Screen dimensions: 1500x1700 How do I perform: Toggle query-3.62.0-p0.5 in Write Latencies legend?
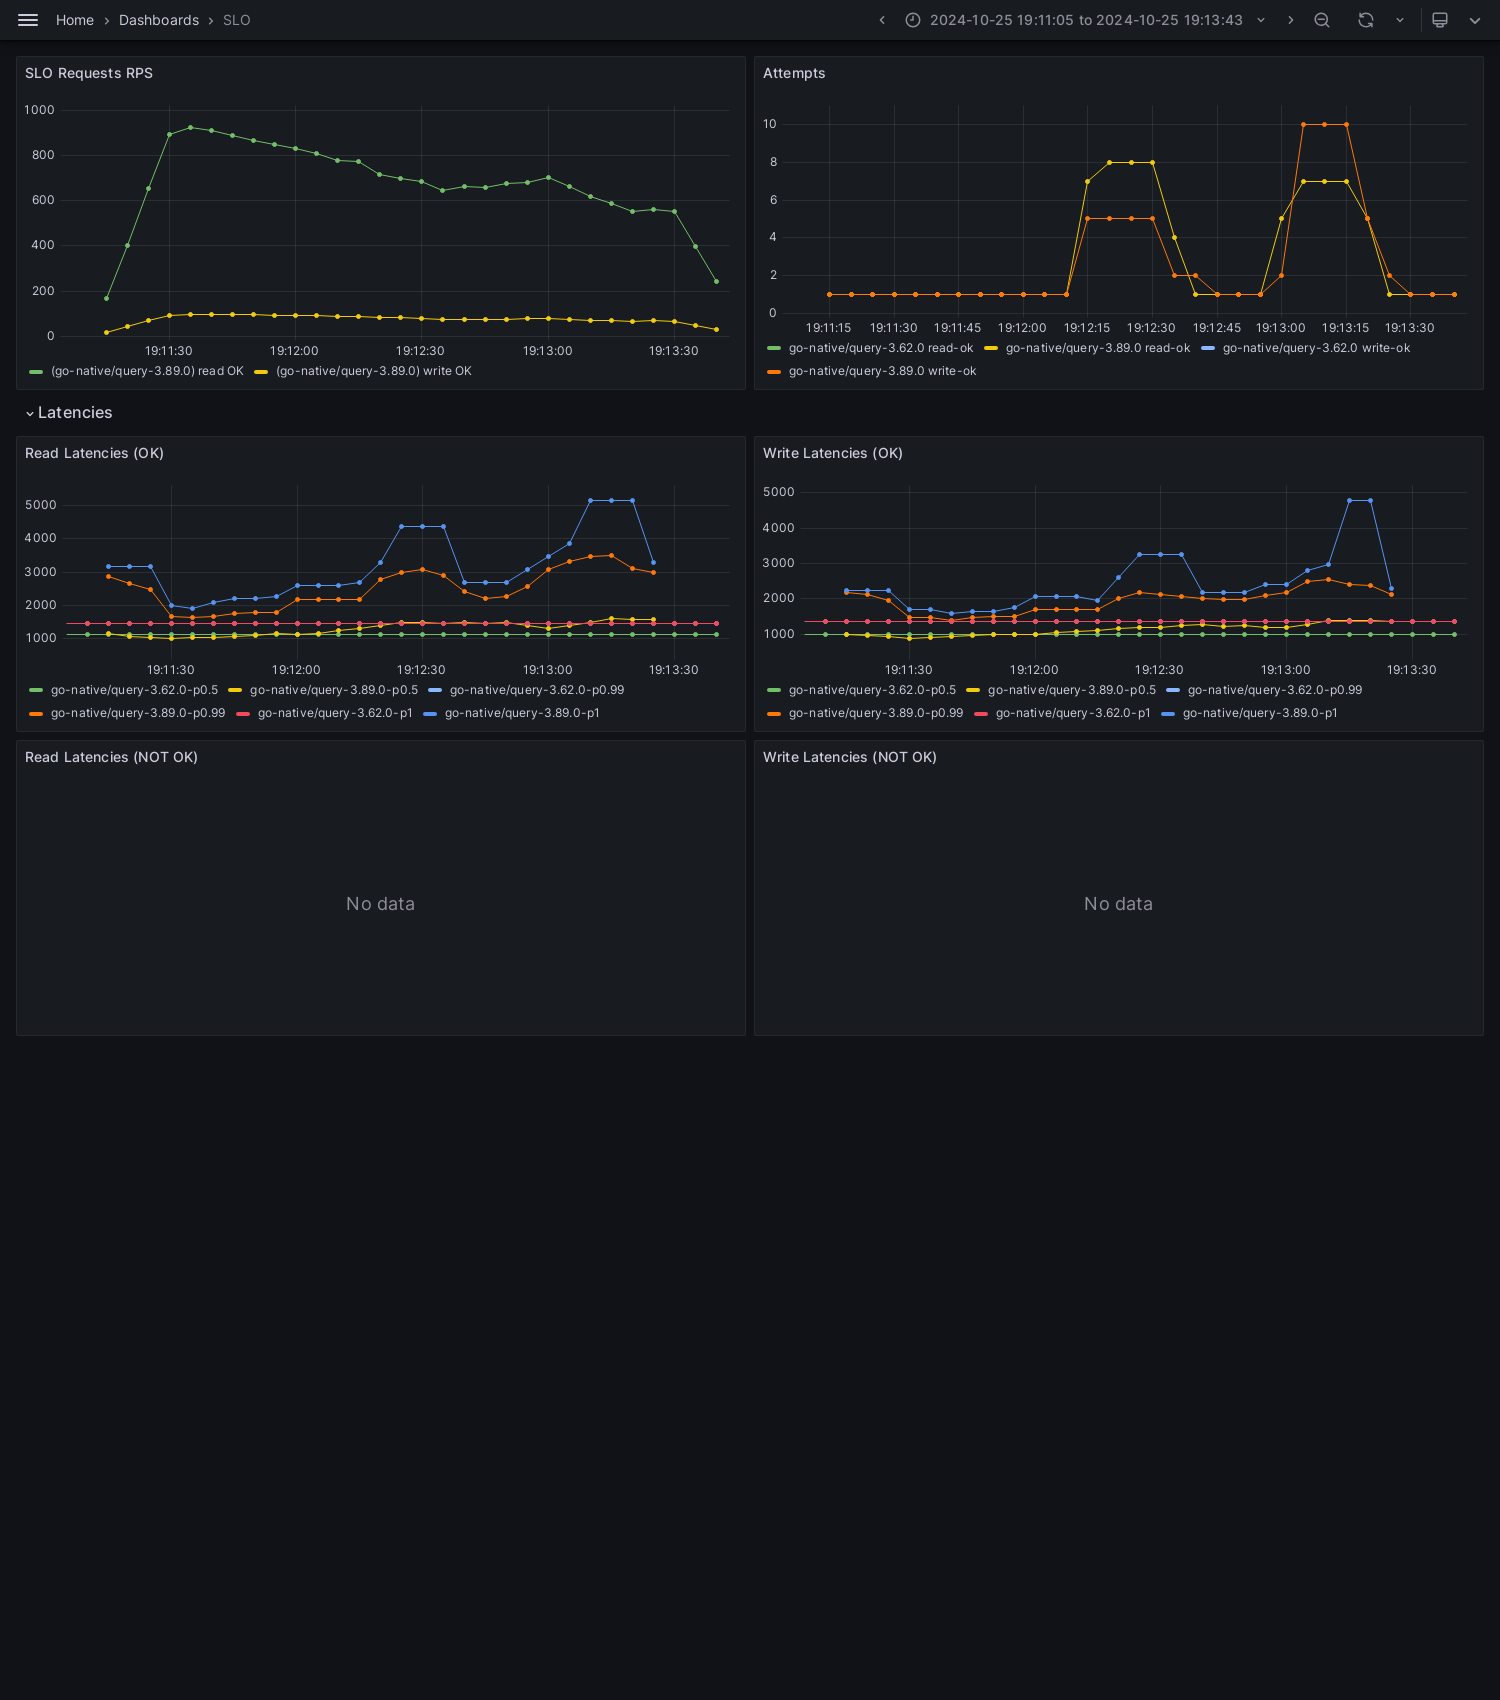[x=872, y=690]
